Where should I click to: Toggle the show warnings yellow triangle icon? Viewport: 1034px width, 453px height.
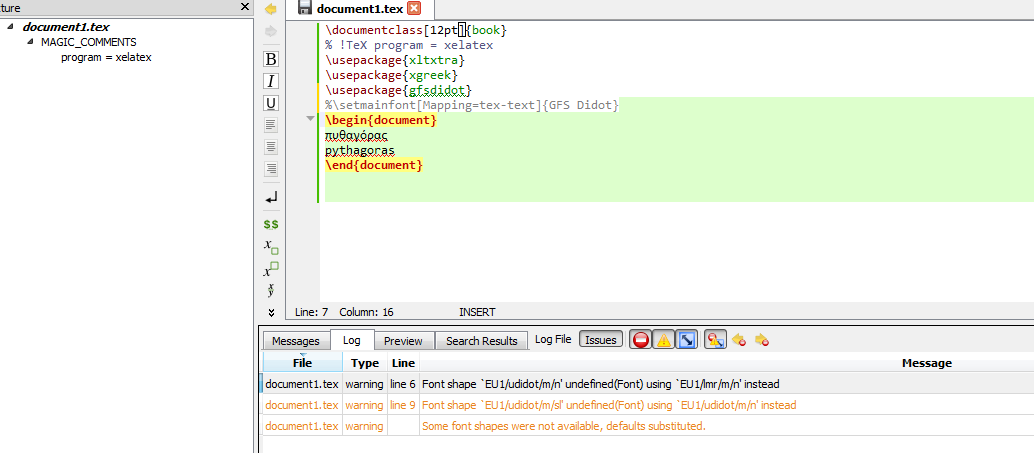pos(663,340)
